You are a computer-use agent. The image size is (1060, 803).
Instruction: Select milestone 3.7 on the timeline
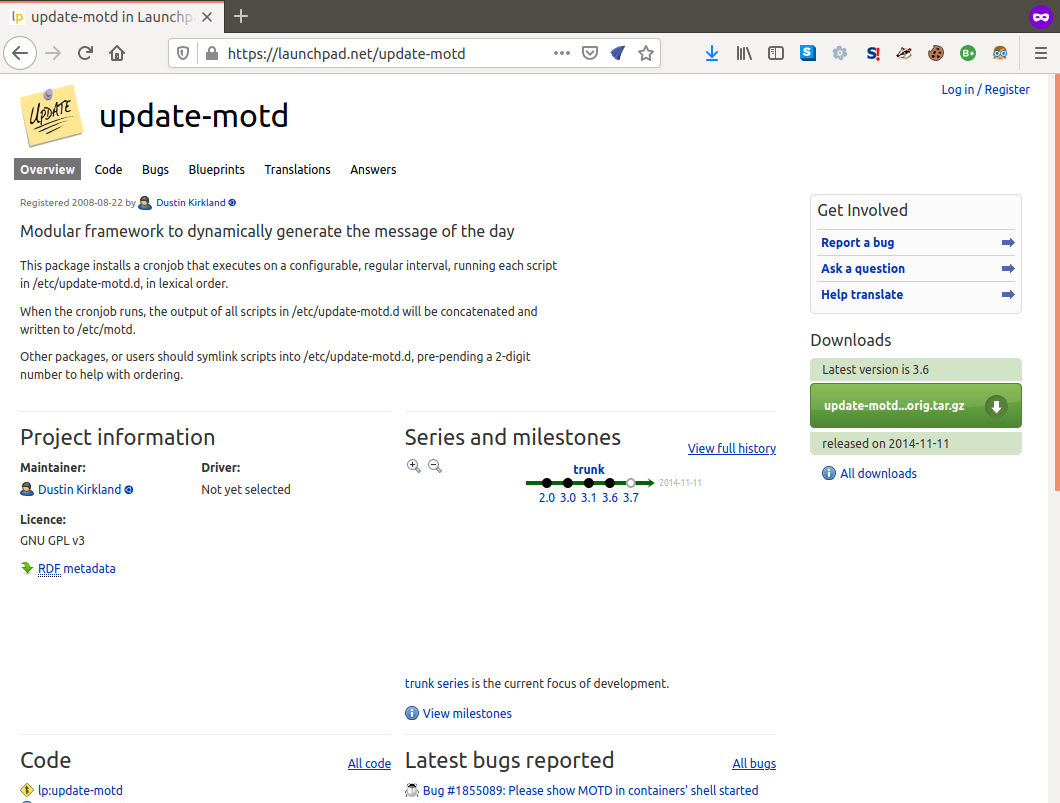(631, 497)
